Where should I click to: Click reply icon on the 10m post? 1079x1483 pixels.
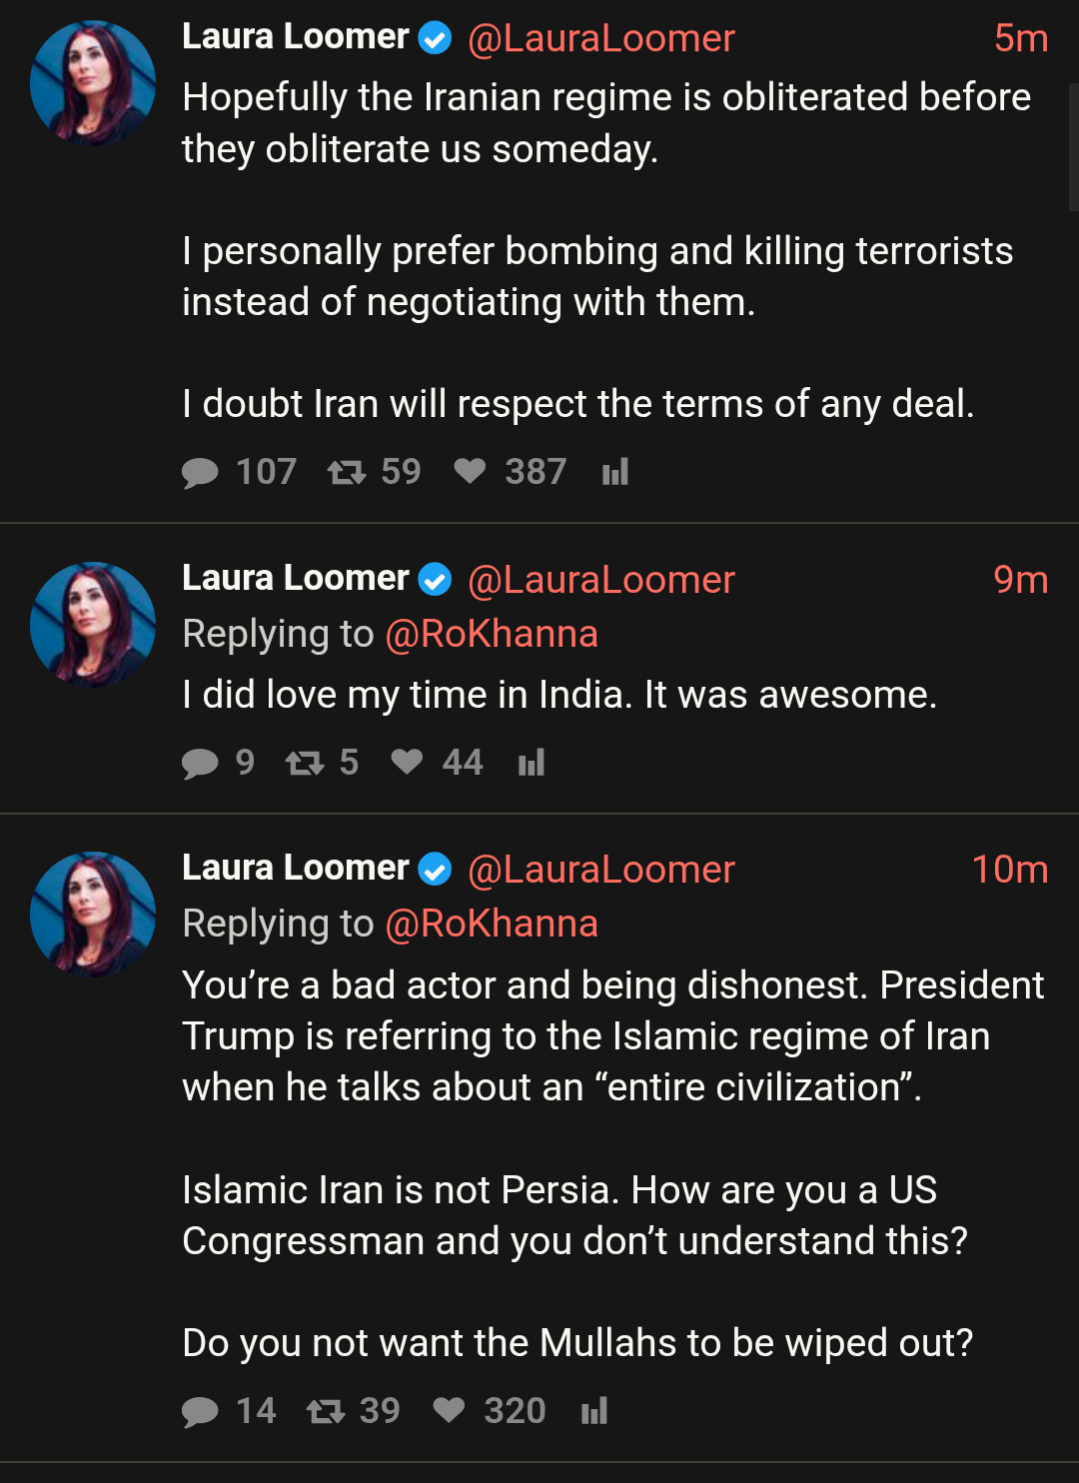(200, 1411)
